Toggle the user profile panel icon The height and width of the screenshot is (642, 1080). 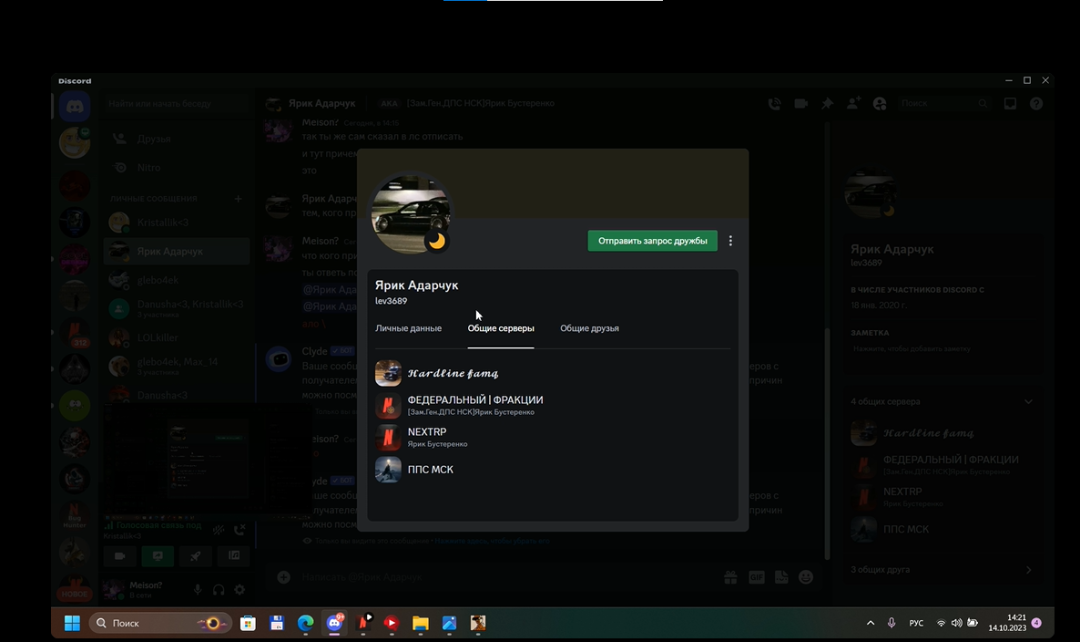[880, 103]
